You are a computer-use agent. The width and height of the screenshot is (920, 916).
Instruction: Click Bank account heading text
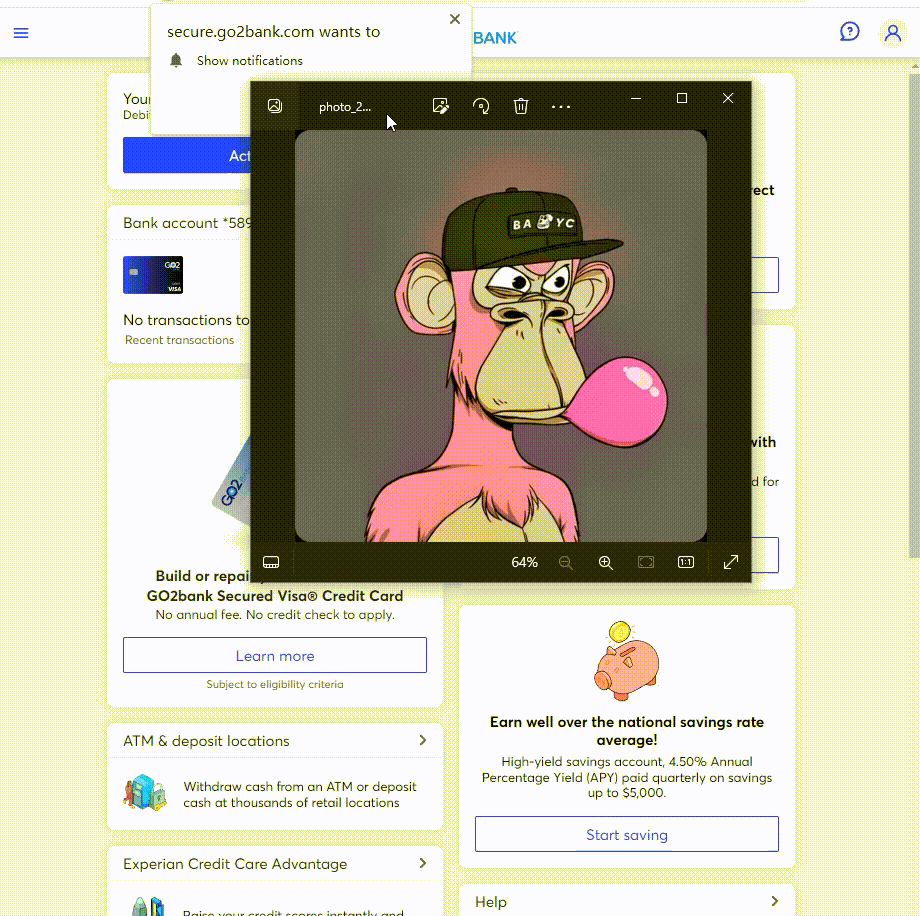coord(187,223)
